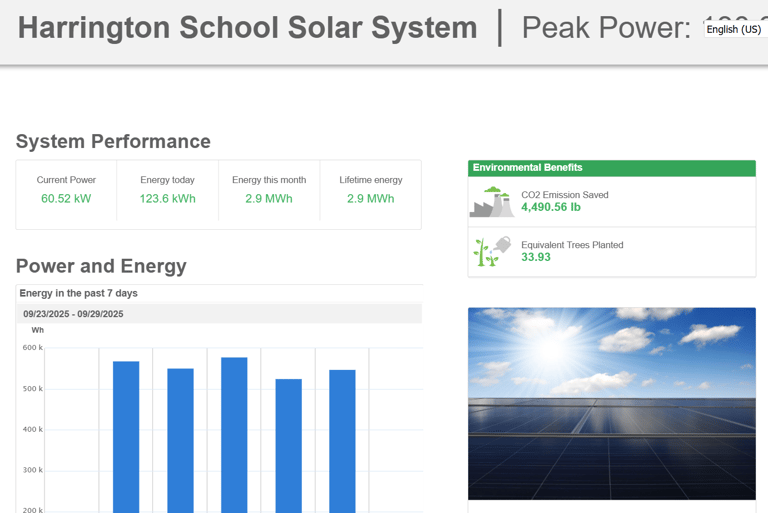Click the Energy this month label

click(x=269, y=180)
